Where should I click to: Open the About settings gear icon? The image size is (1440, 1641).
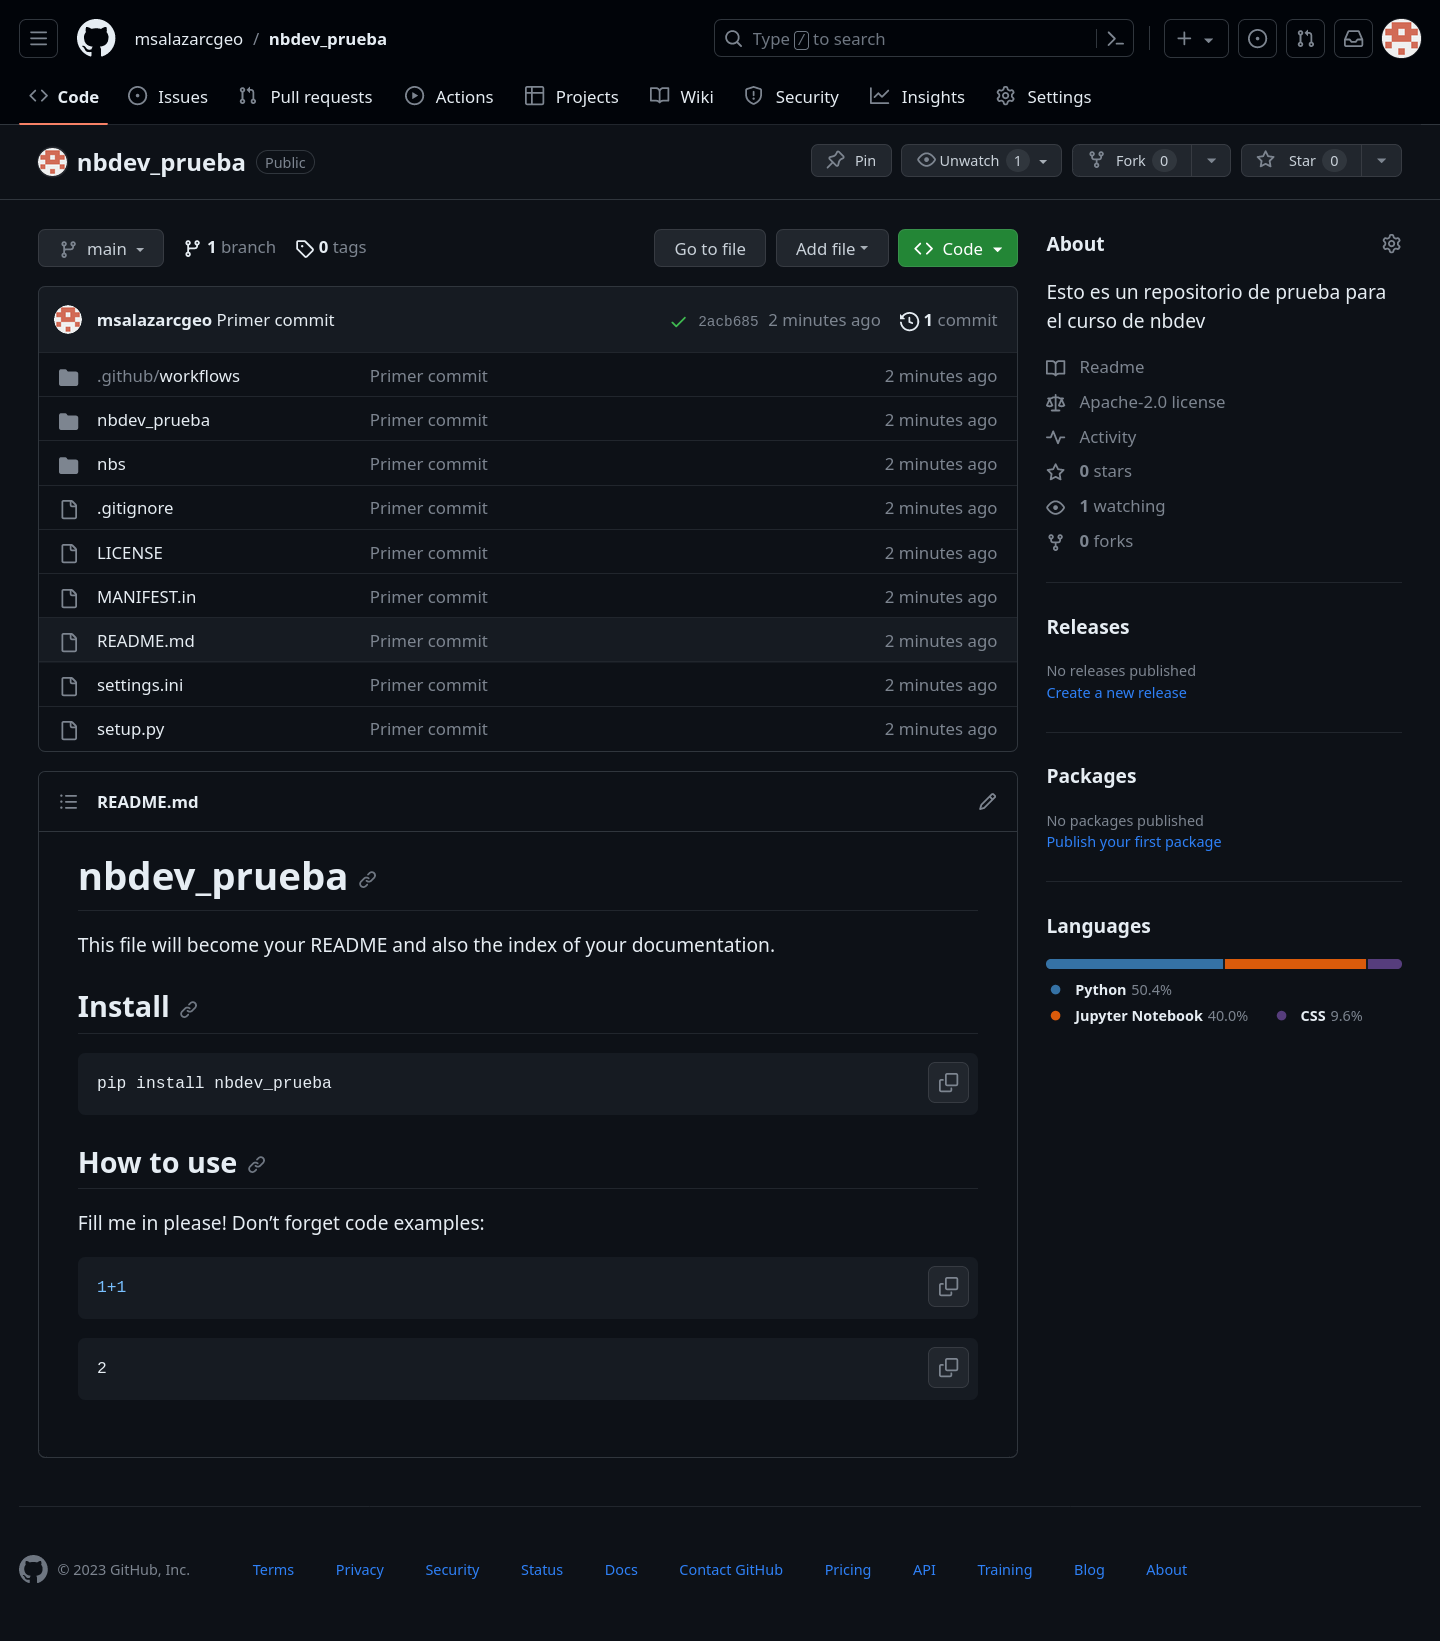pos(1391,244)
